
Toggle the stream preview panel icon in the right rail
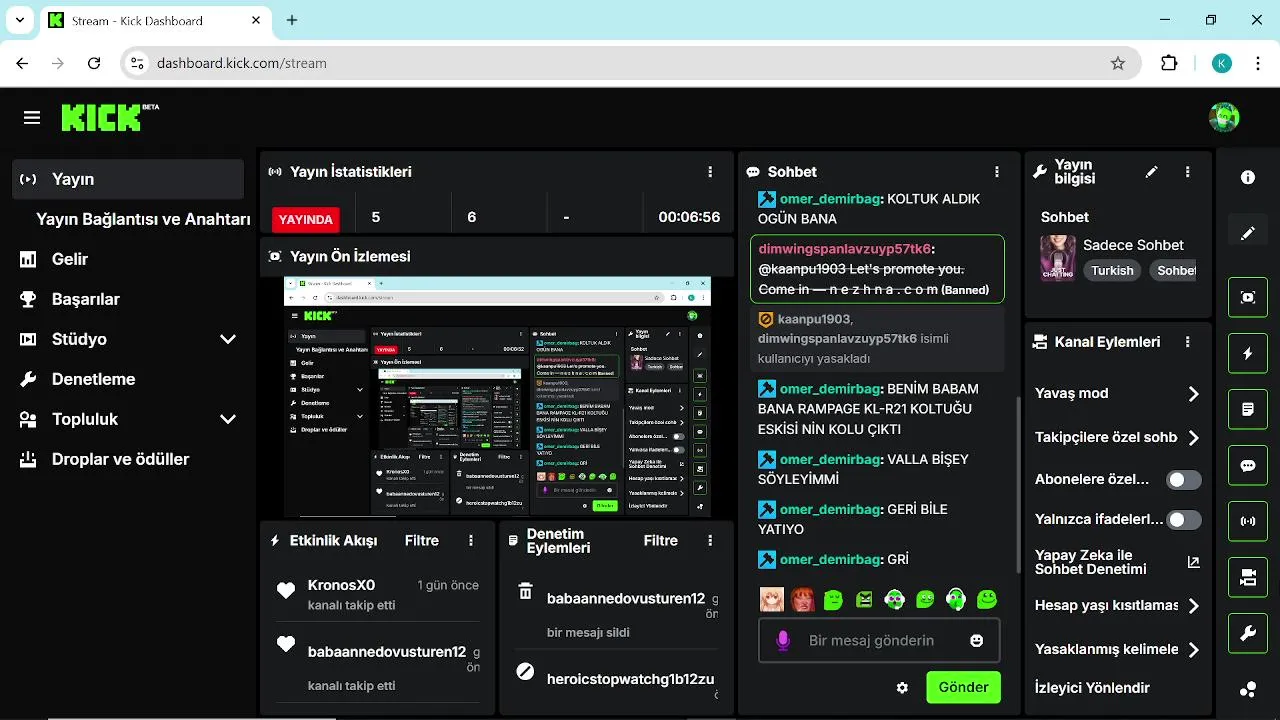click(x=1248, y=297)
